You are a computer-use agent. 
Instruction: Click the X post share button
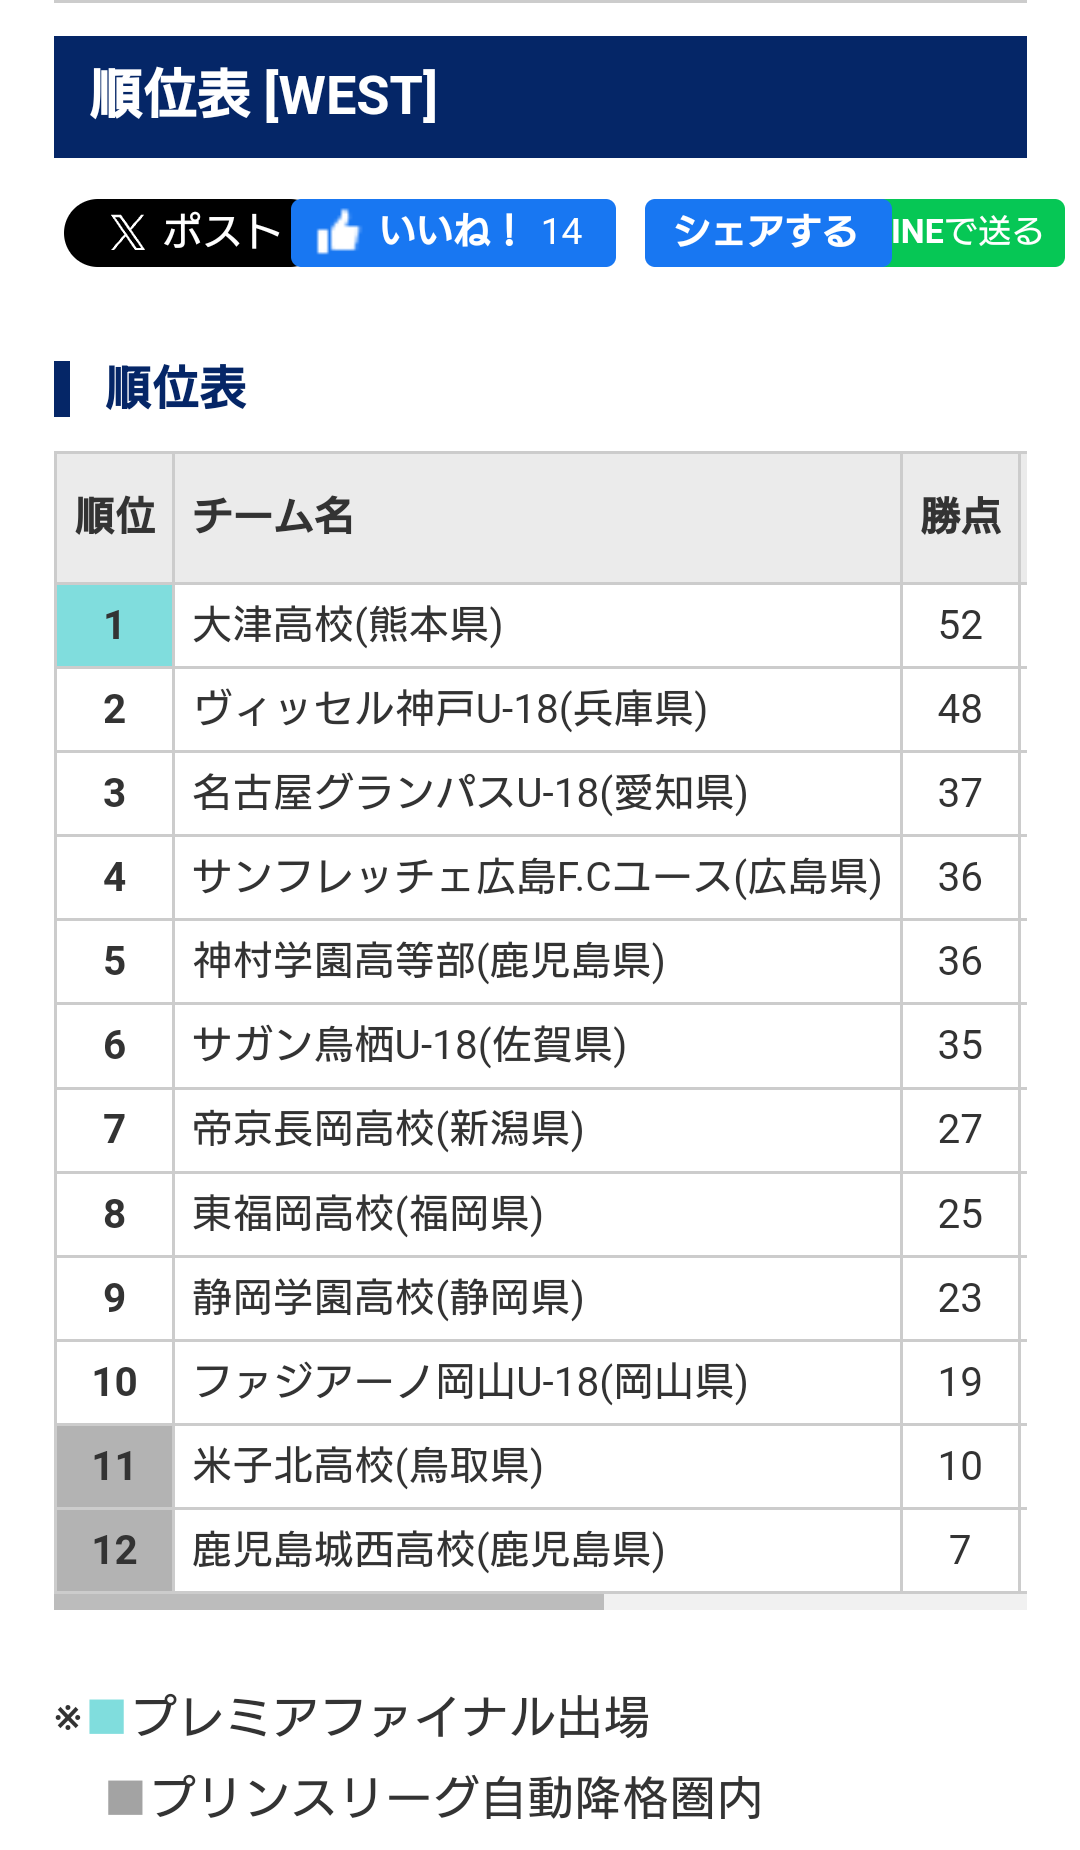point(180,233)
